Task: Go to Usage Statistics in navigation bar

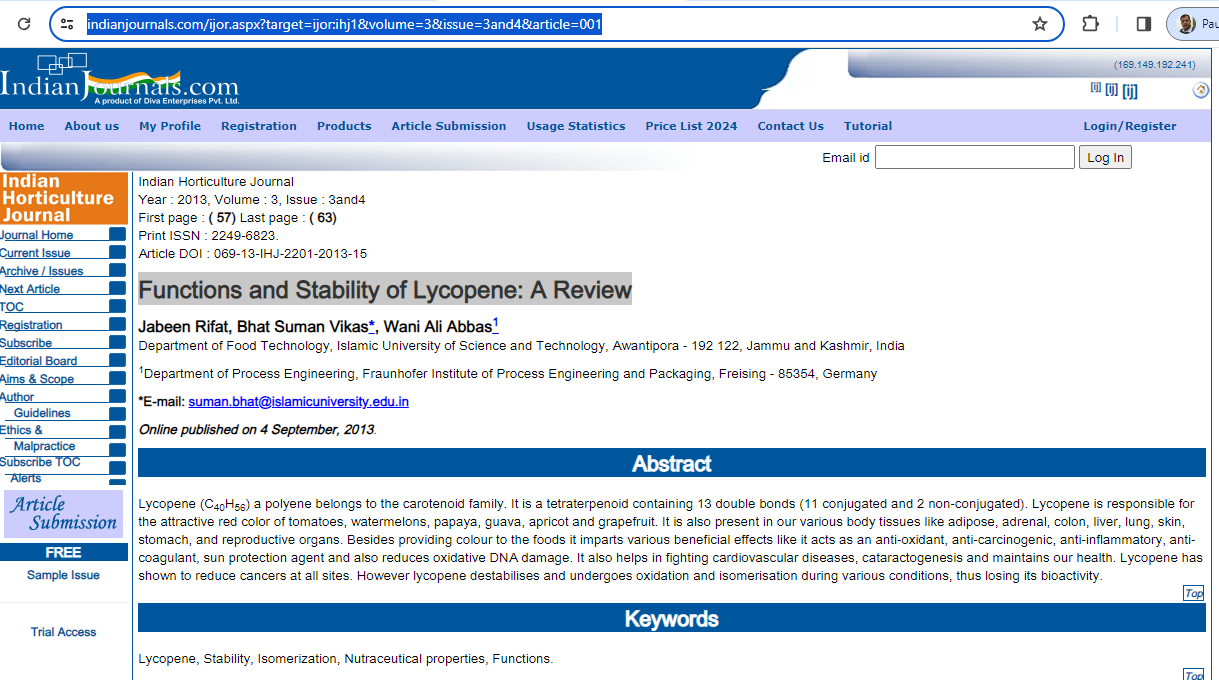Action: tap(576, 126)
